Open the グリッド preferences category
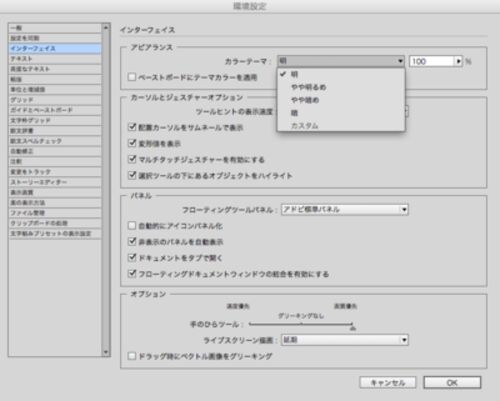Image resolution: width=500 pixels, height=401 pixels. click(x=55, y=100)
